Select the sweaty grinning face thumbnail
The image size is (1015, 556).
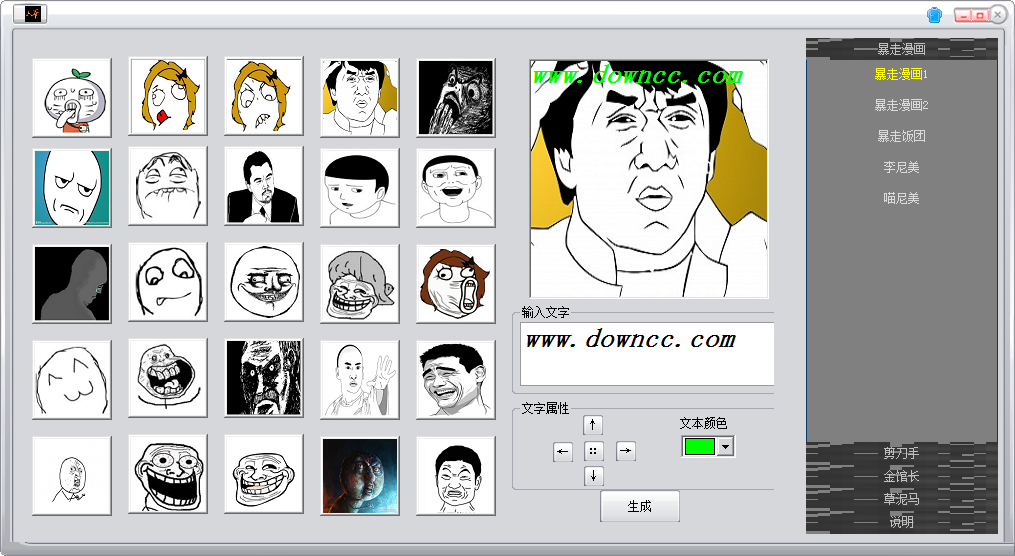point(168,186)
